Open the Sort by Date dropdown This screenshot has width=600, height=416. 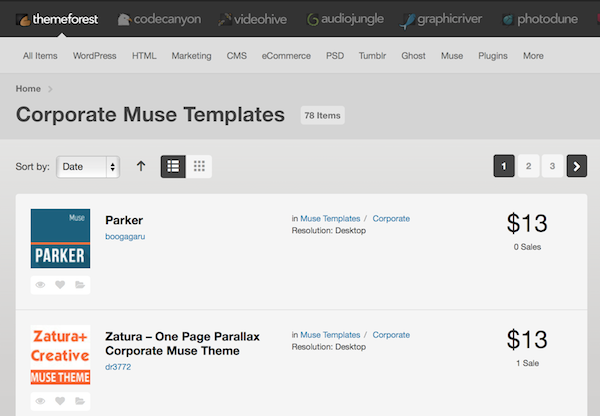click(88, 167)
